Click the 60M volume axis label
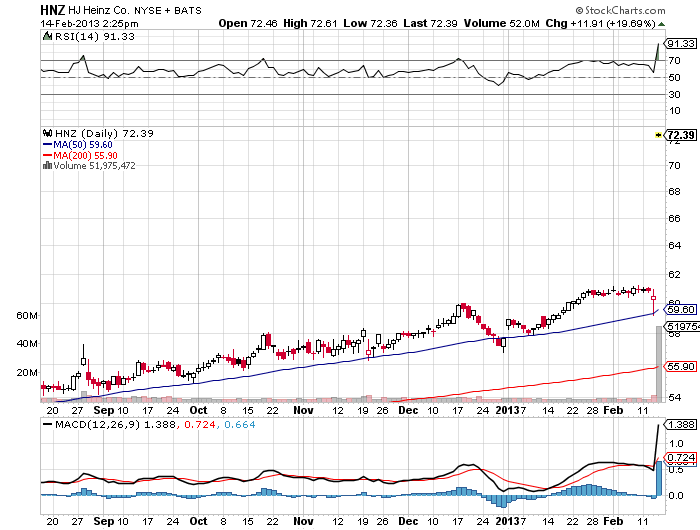 (x=27, y=316)
